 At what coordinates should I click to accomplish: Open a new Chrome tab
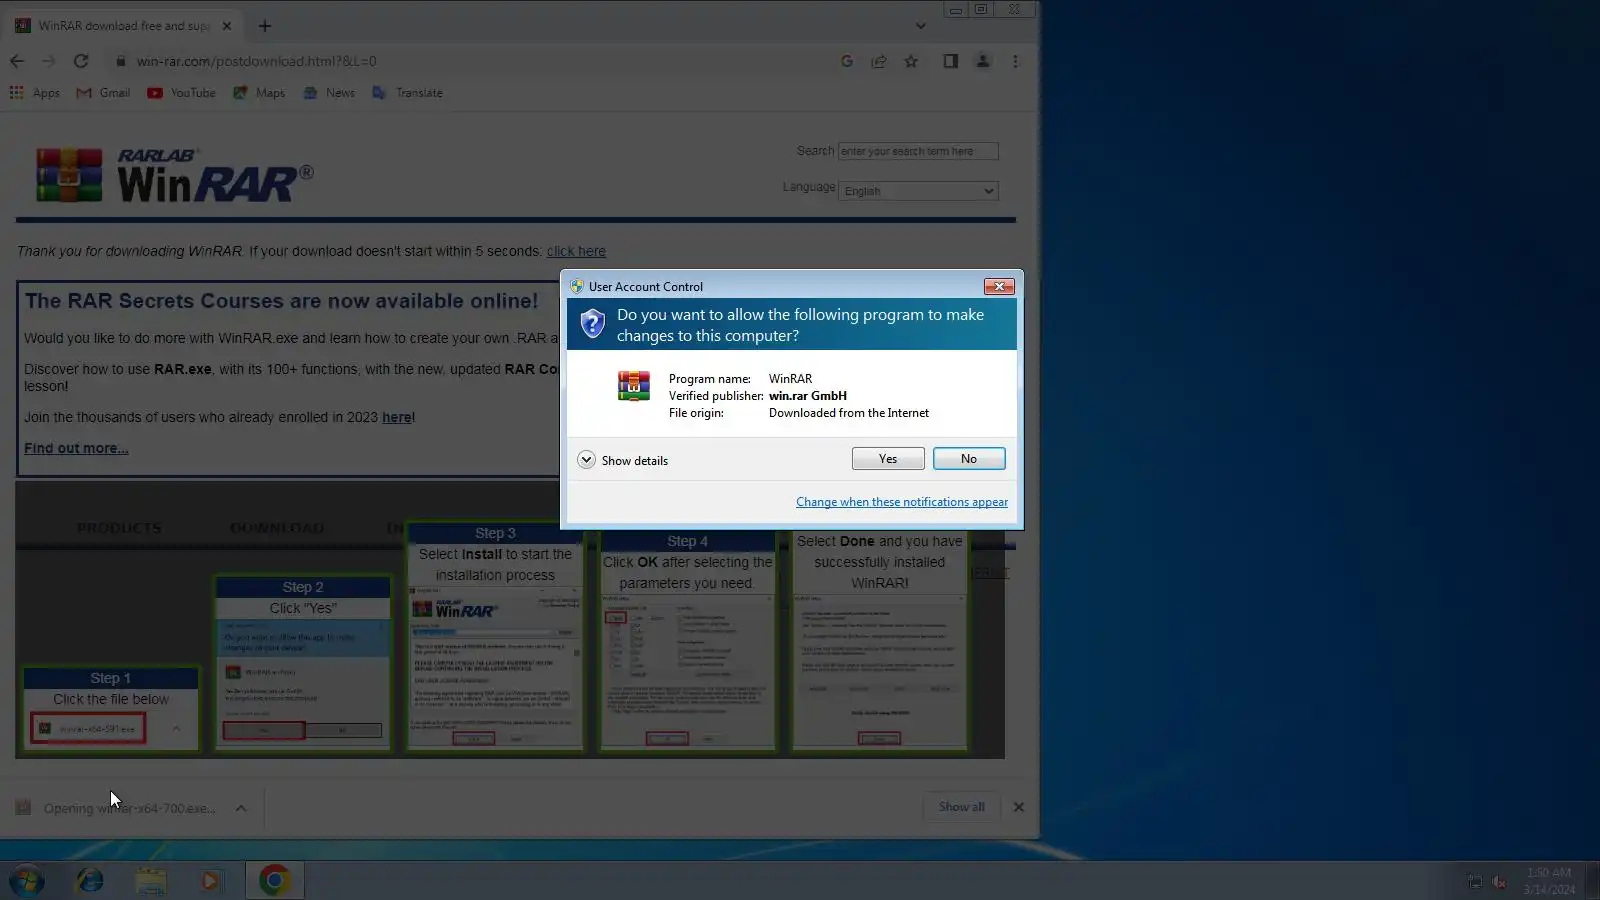(x=265, y=26)
